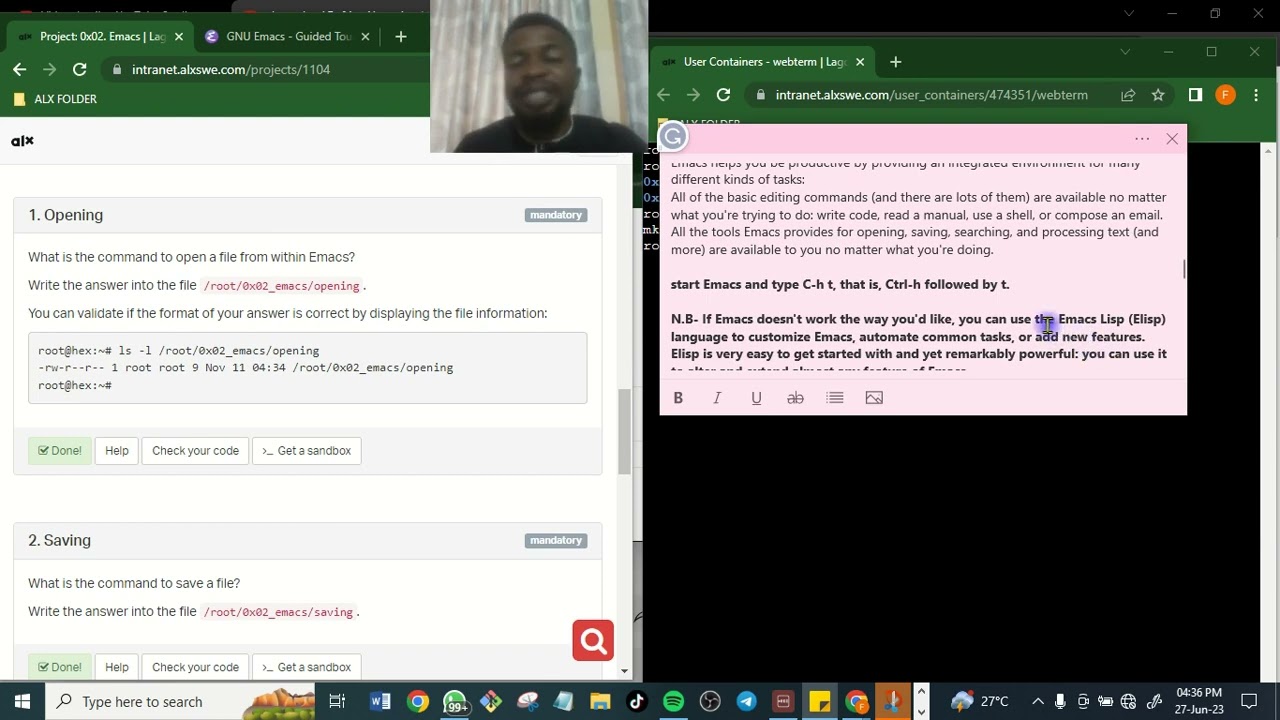1280x720 pixels.
Task: Share the webterm page via address bar icon
Action: pyautogui.click(x=1128, y=95)
